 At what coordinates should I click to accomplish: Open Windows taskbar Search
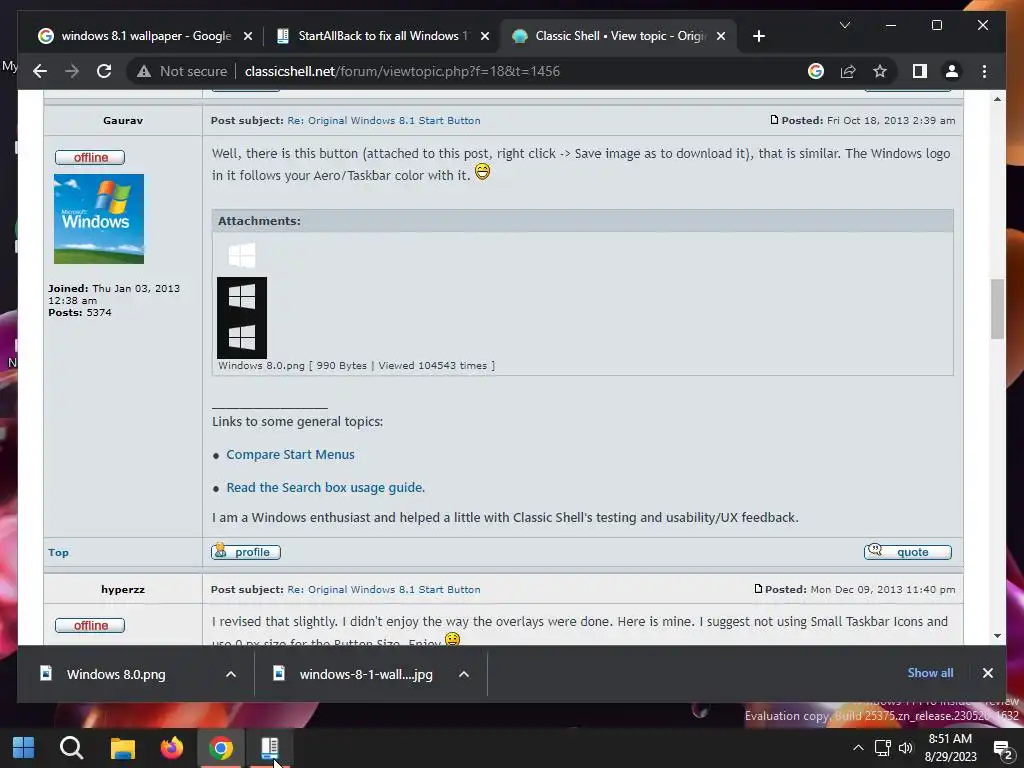tap(72, 748)
